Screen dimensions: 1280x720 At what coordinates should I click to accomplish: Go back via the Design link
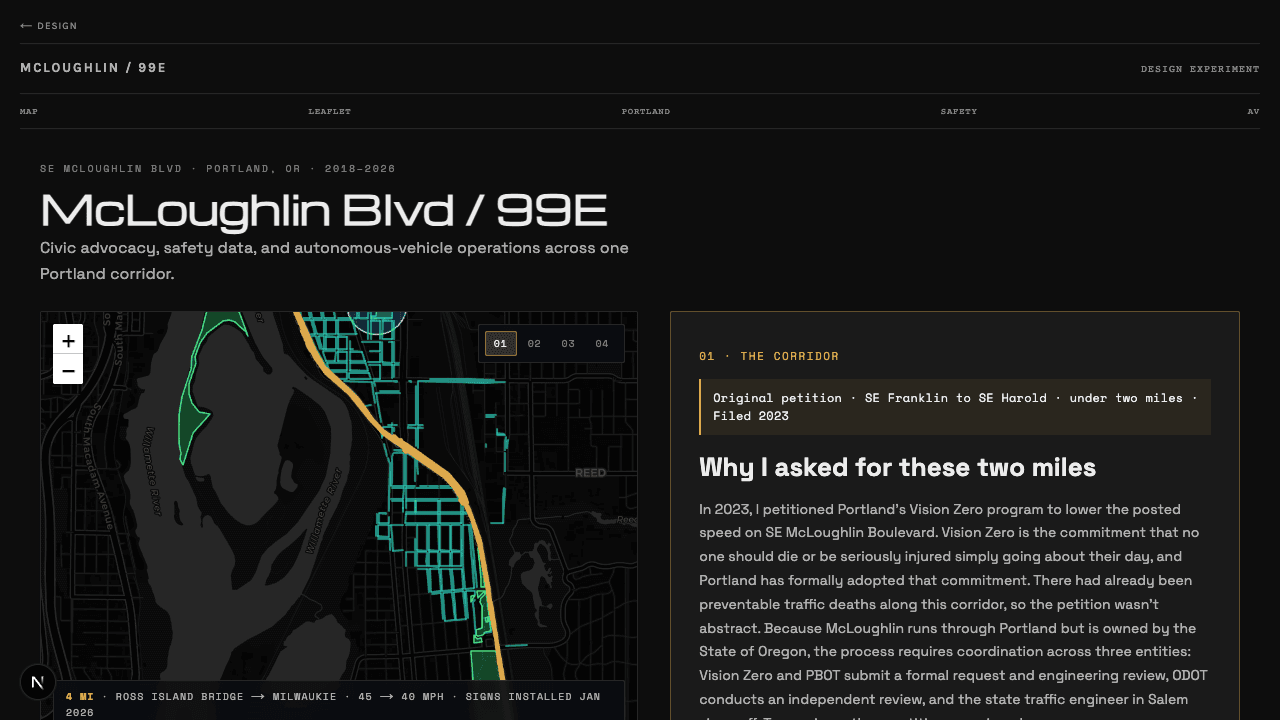pyautogui.click(x=48, y=26)
